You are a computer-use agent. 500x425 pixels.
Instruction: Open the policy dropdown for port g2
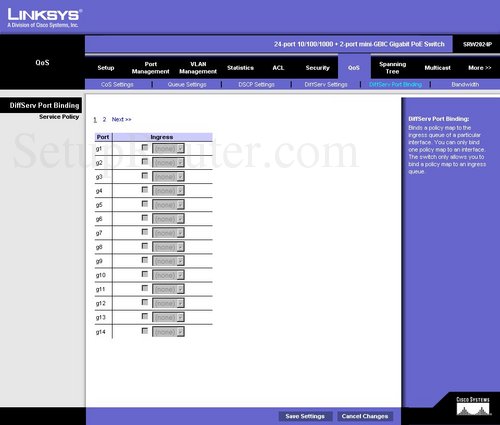pyautogui.click(x=168, y=163)
